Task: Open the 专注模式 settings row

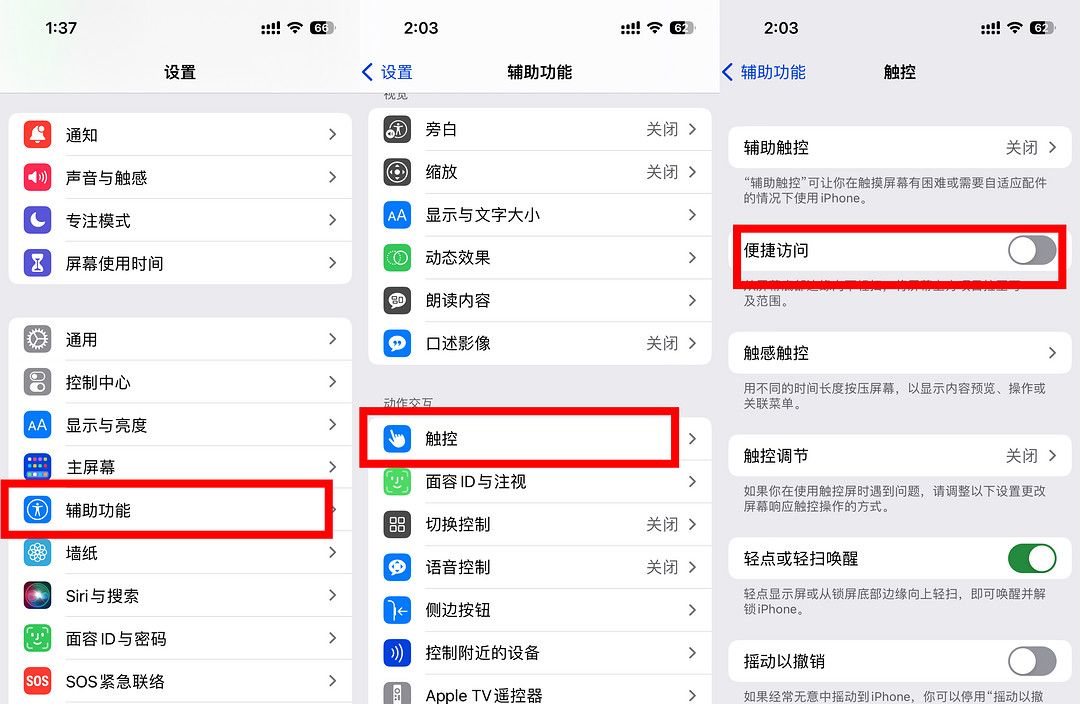Action: tap(180, 220)
